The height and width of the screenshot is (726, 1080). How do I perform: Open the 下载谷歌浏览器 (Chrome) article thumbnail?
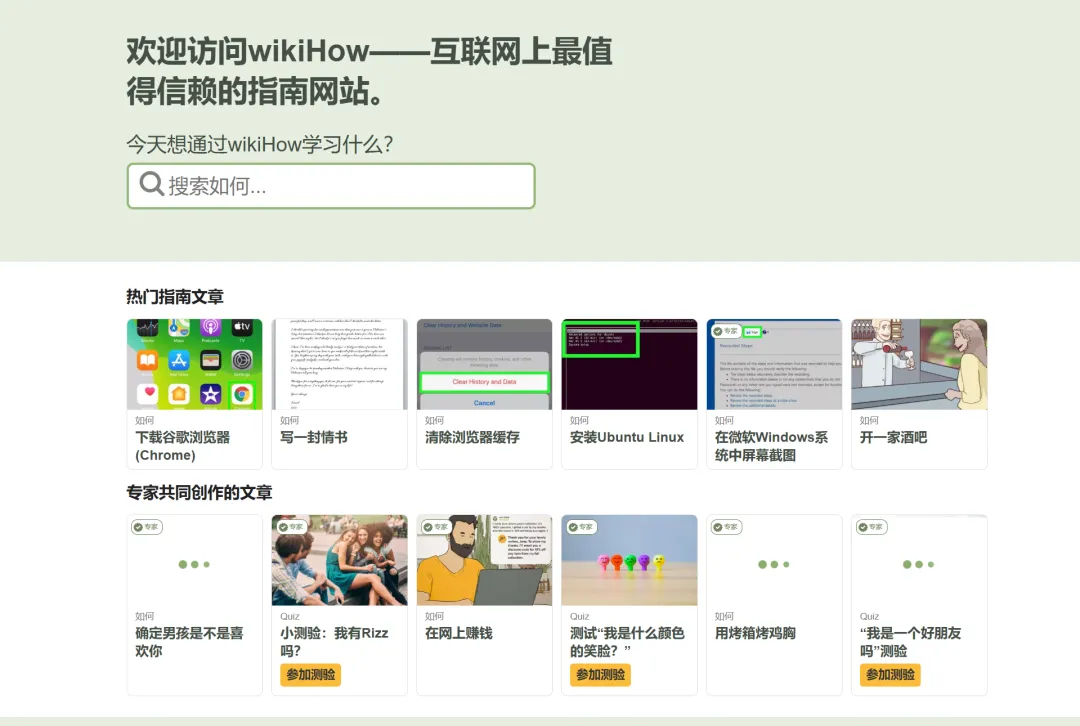[195, 364]
